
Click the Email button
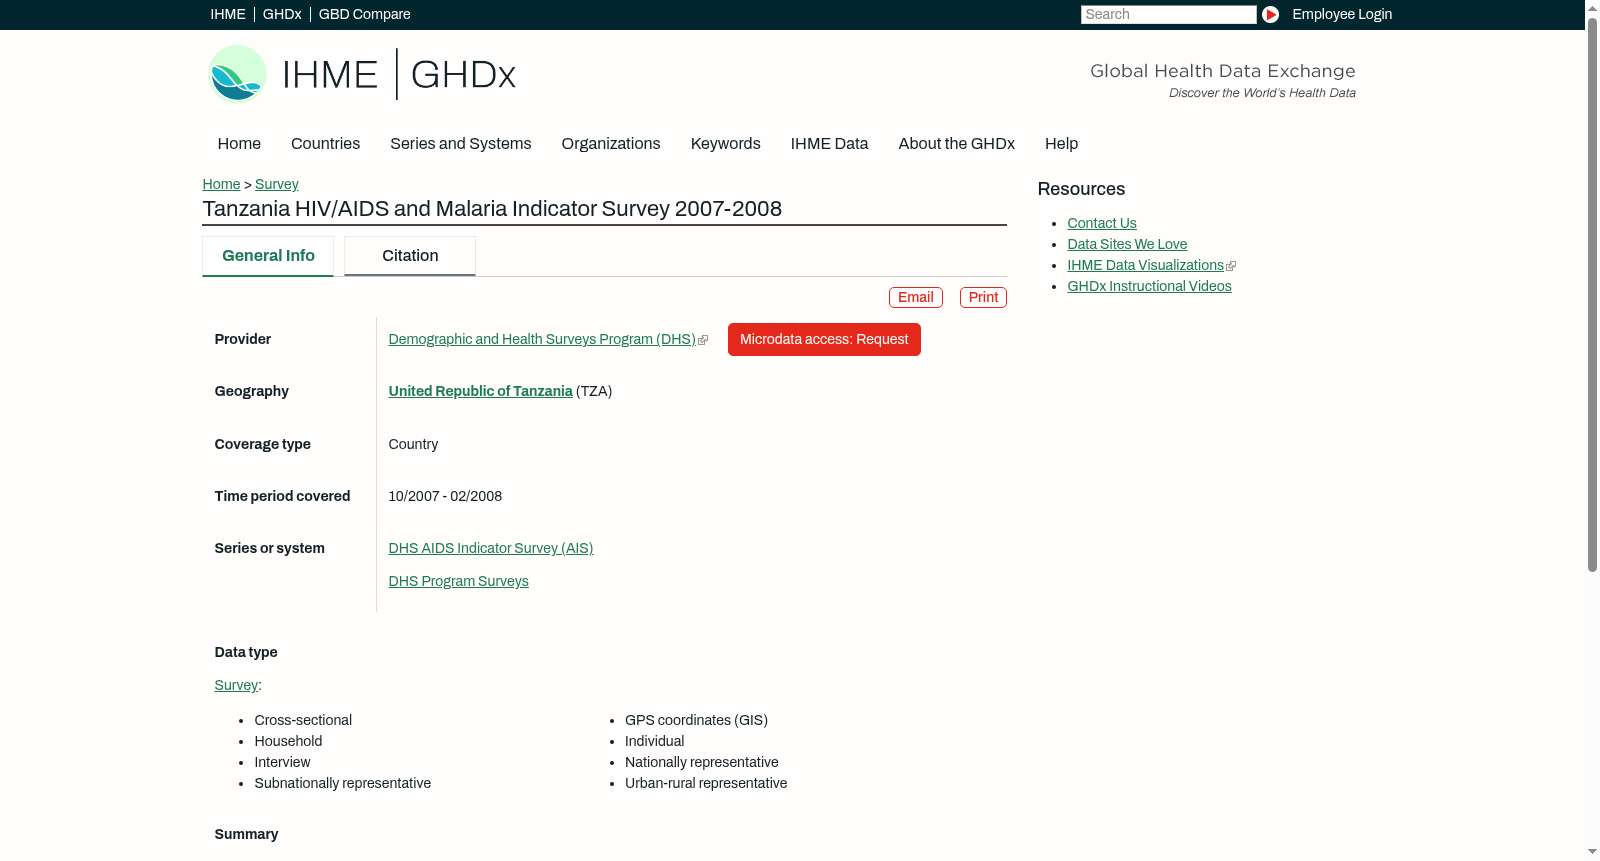pos(916,297)
